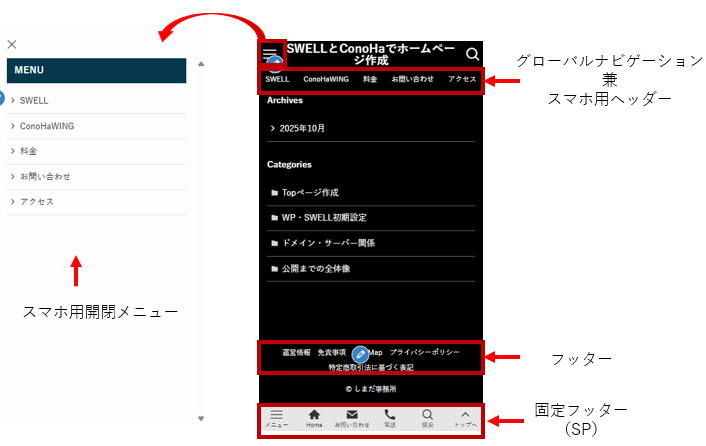
Task: Click the 免責事項 footer link
Action: coord(332,352)
